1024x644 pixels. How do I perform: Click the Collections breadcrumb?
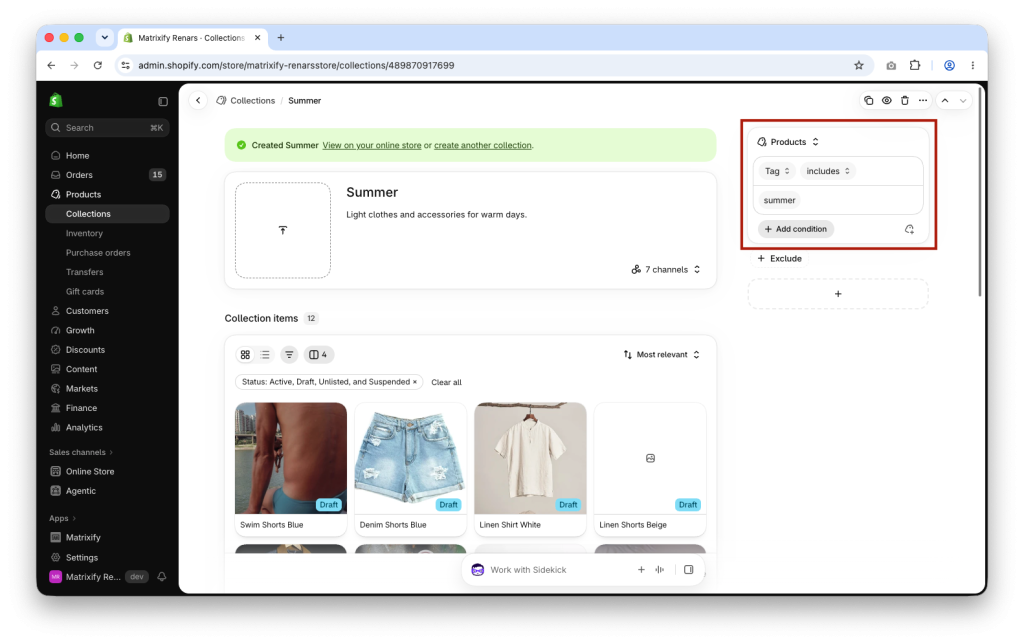click(252, 101)
